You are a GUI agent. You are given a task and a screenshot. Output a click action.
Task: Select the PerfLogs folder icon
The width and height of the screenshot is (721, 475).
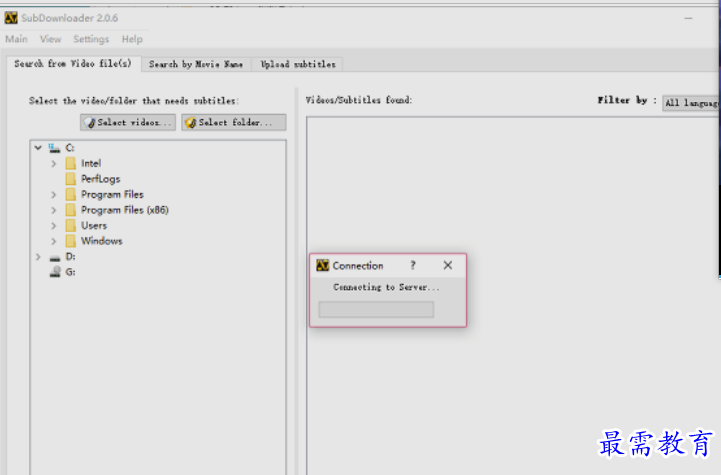[70, 179]
